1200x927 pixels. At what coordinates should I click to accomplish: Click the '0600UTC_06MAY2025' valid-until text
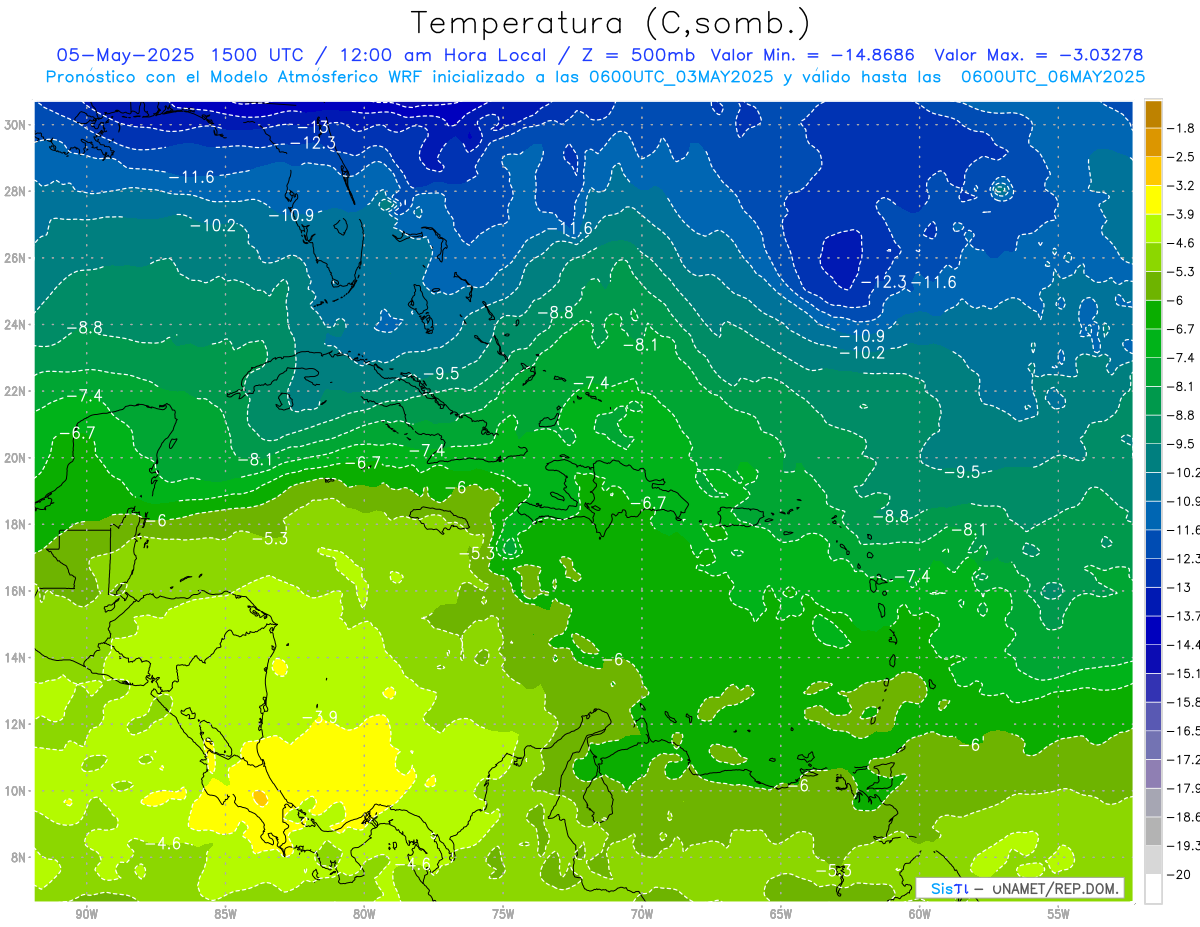pos(1053,77)
